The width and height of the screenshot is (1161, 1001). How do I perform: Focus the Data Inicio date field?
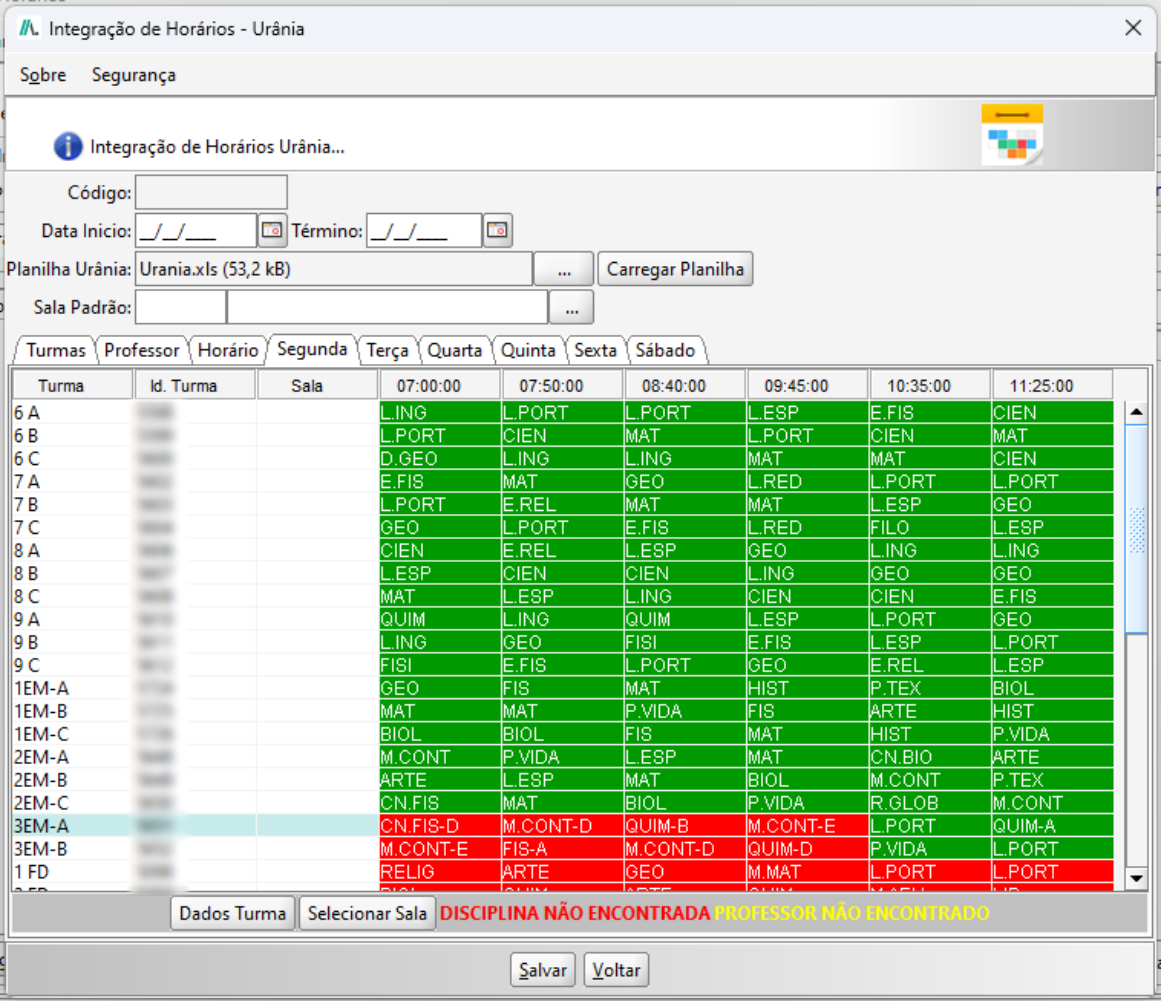(x=196, y=230)
